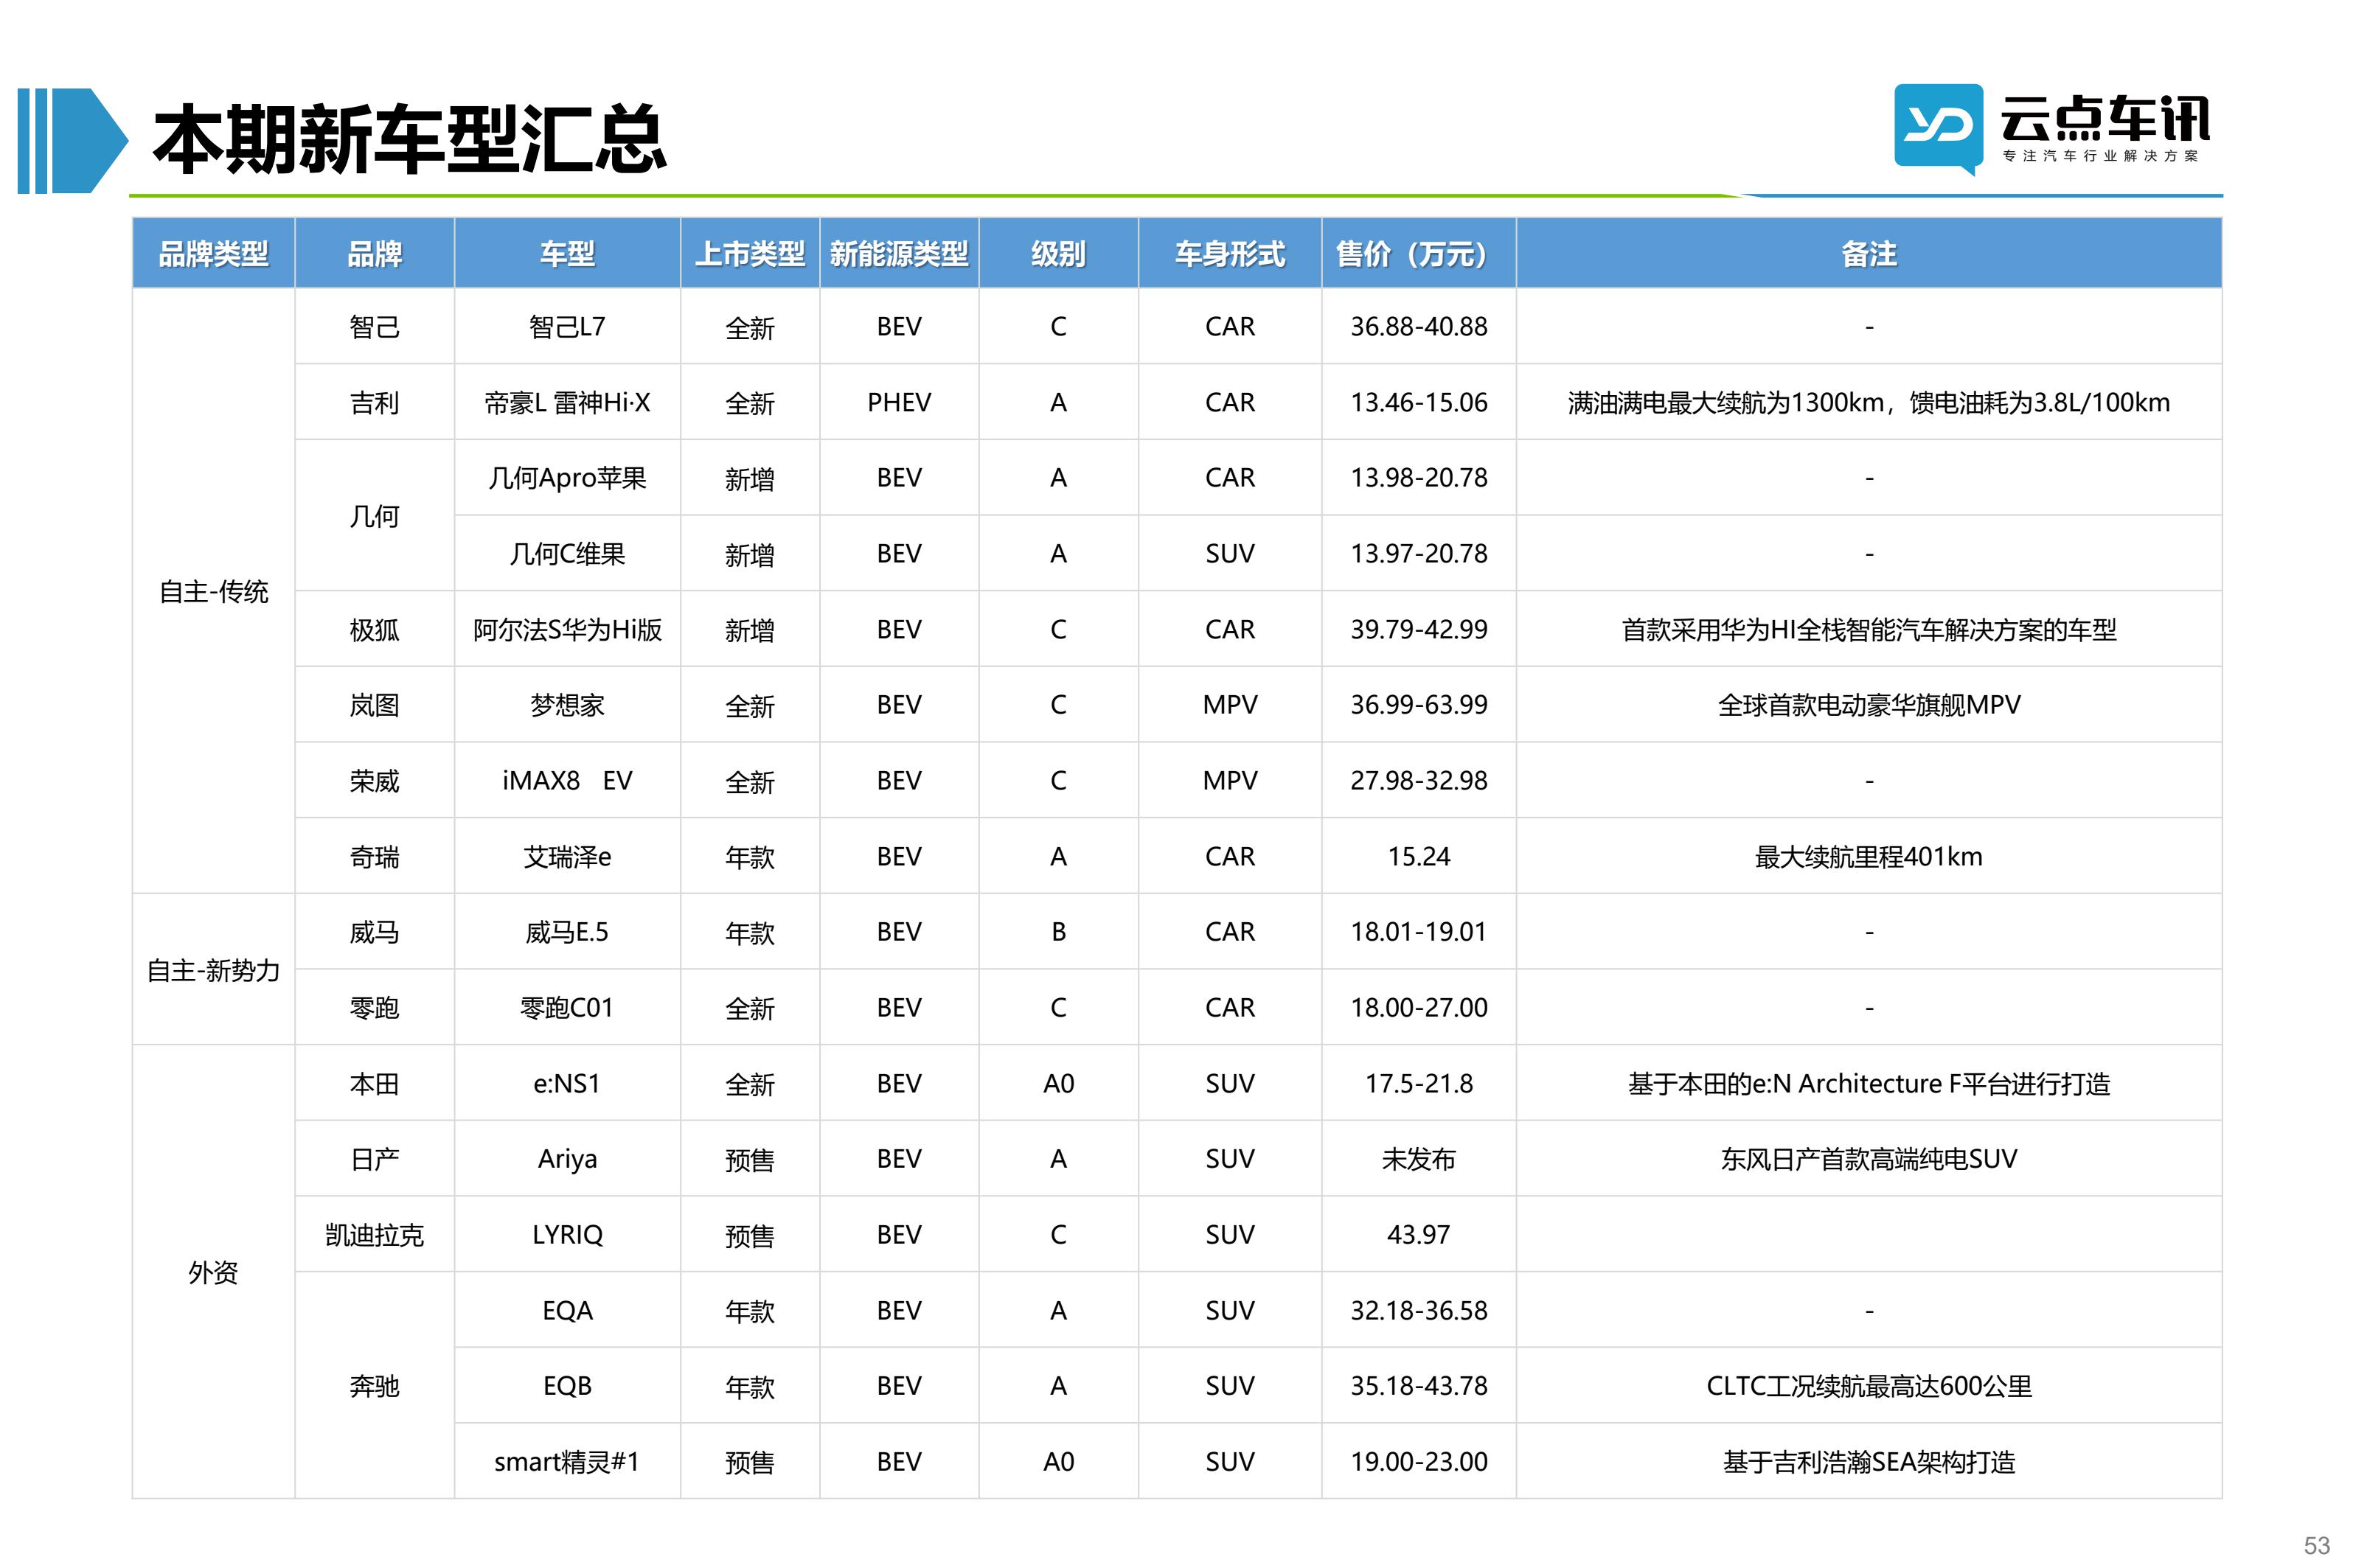The width and height of the screenshot is (2353, 1568).
Task: Click the 备注 column header
Action: [x=1868, y=254]
